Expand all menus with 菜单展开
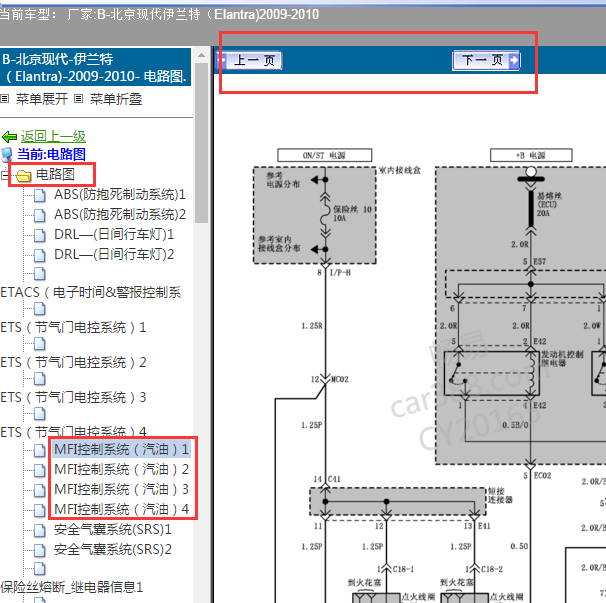The height and width of the screenshot is (603, 606). (x=42, y=99)
